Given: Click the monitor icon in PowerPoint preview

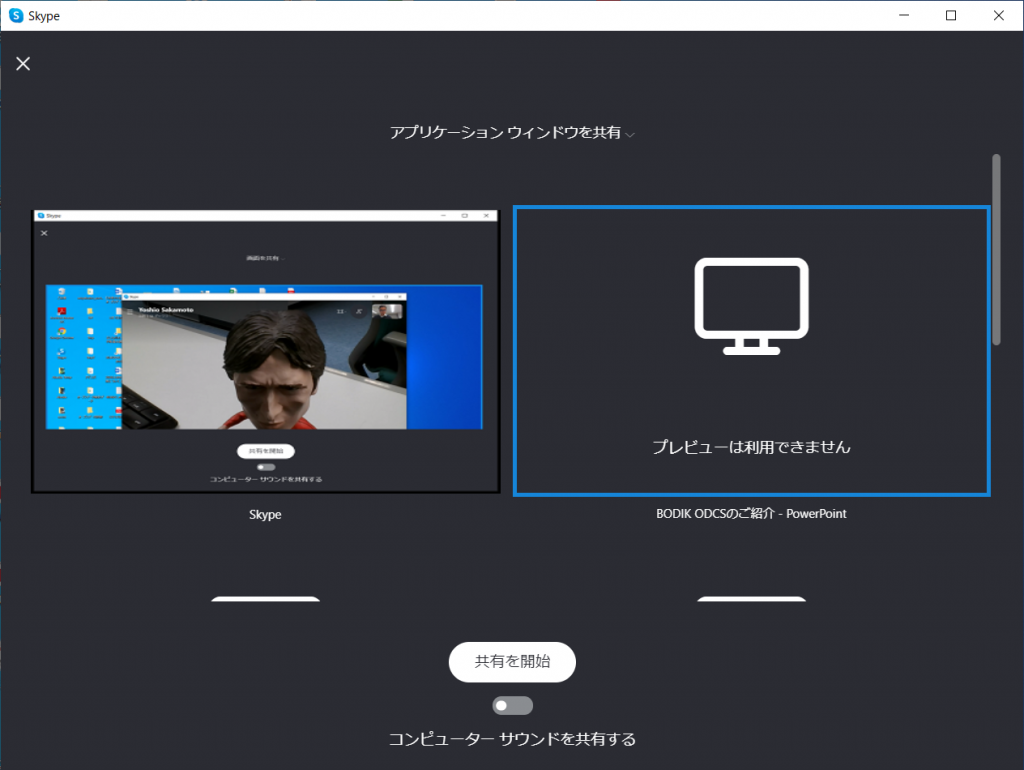Looking at the screenshot, I should point(751,306).
